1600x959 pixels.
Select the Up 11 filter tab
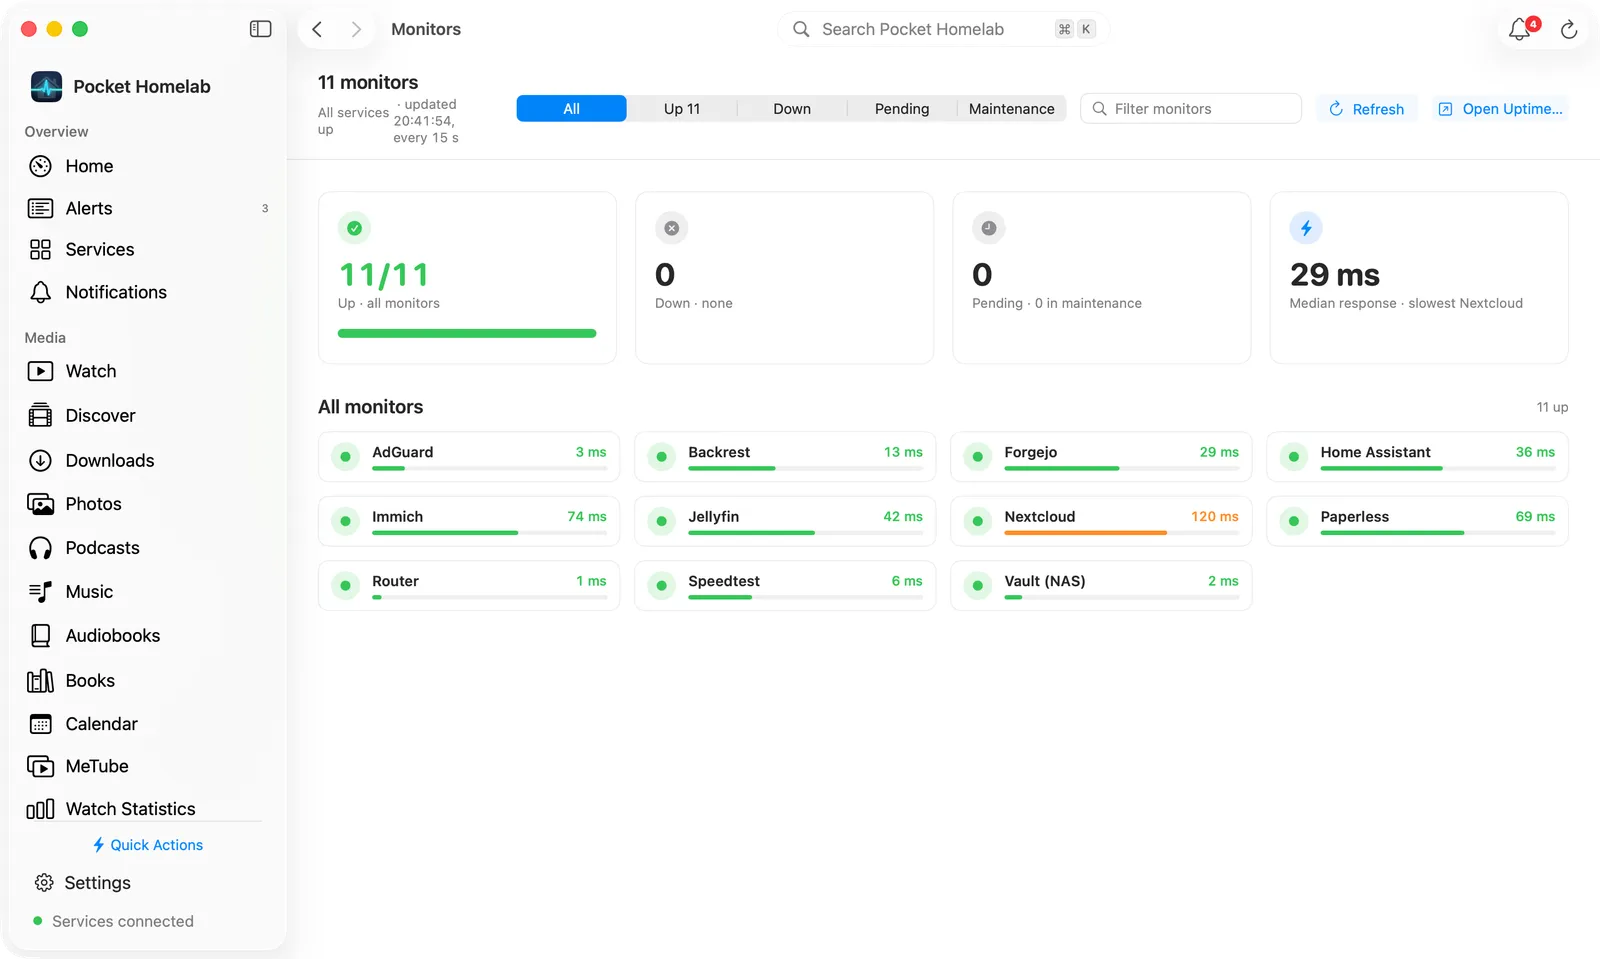[x=682, y=108]
